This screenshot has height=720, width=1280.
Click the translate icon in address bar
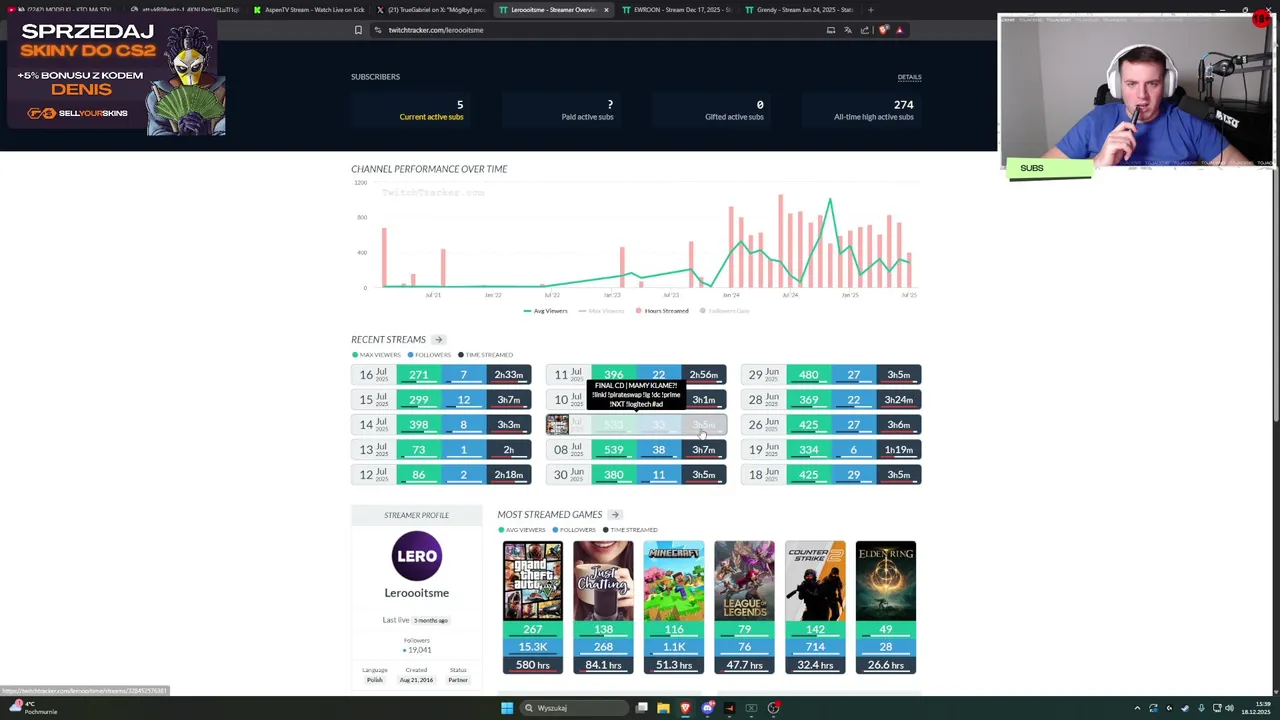point(848,30)
